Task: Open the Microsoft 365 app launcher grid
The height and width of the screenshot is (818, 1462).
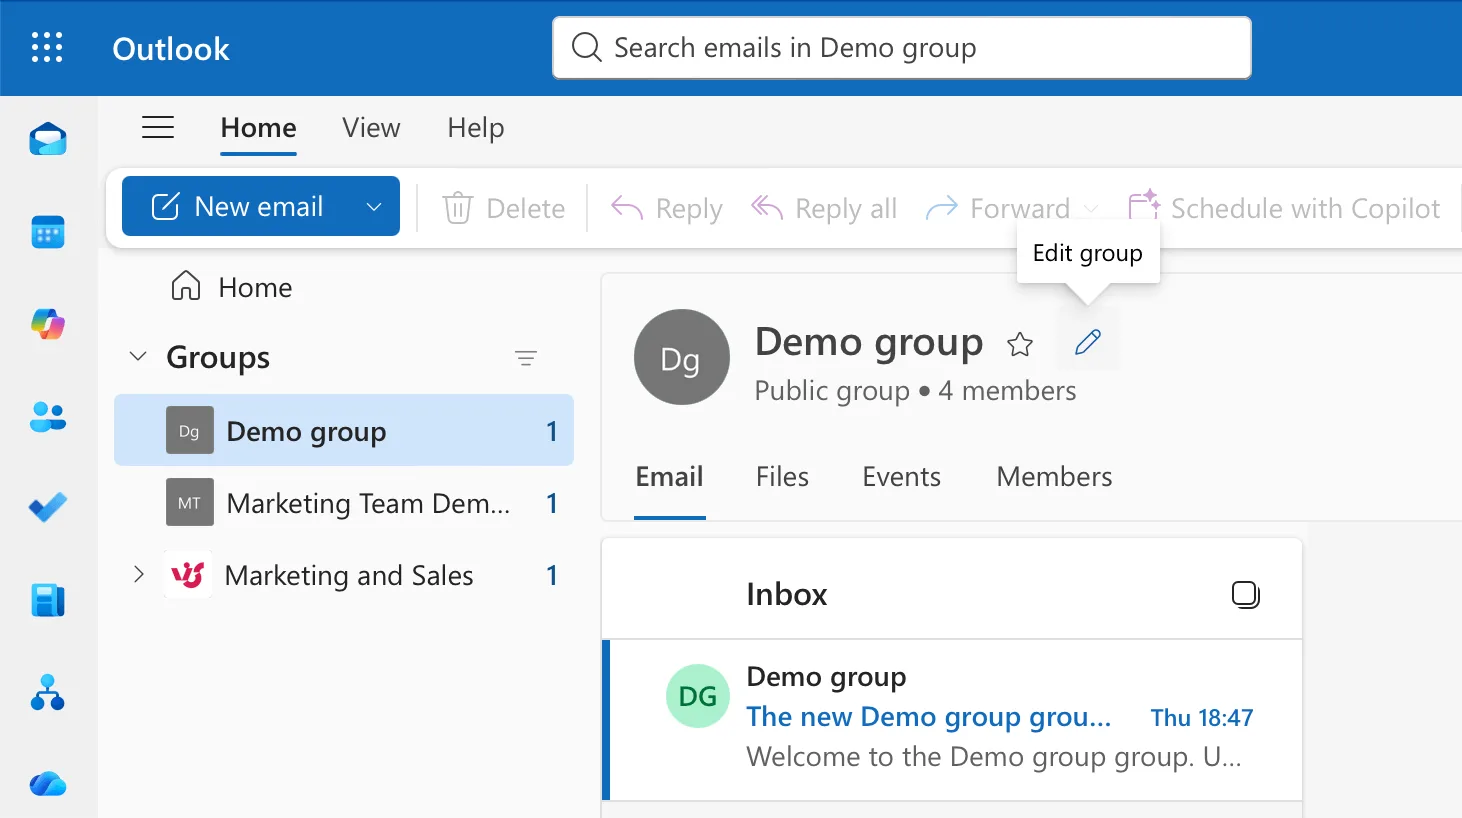Action: click(46, 47)
